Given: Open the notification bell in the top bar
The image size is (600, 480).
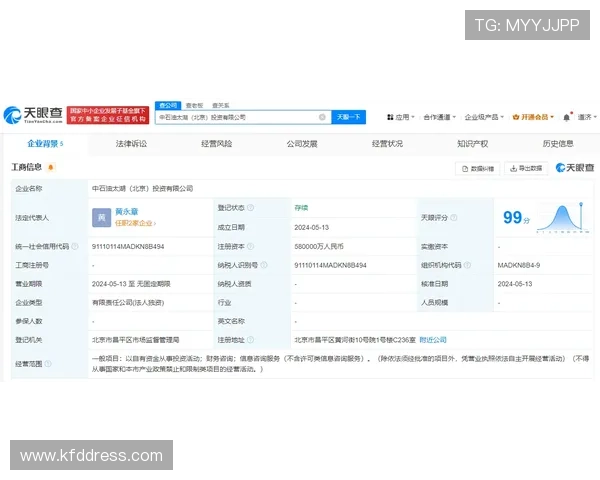Looking at the screenshot, I should 567,118.
